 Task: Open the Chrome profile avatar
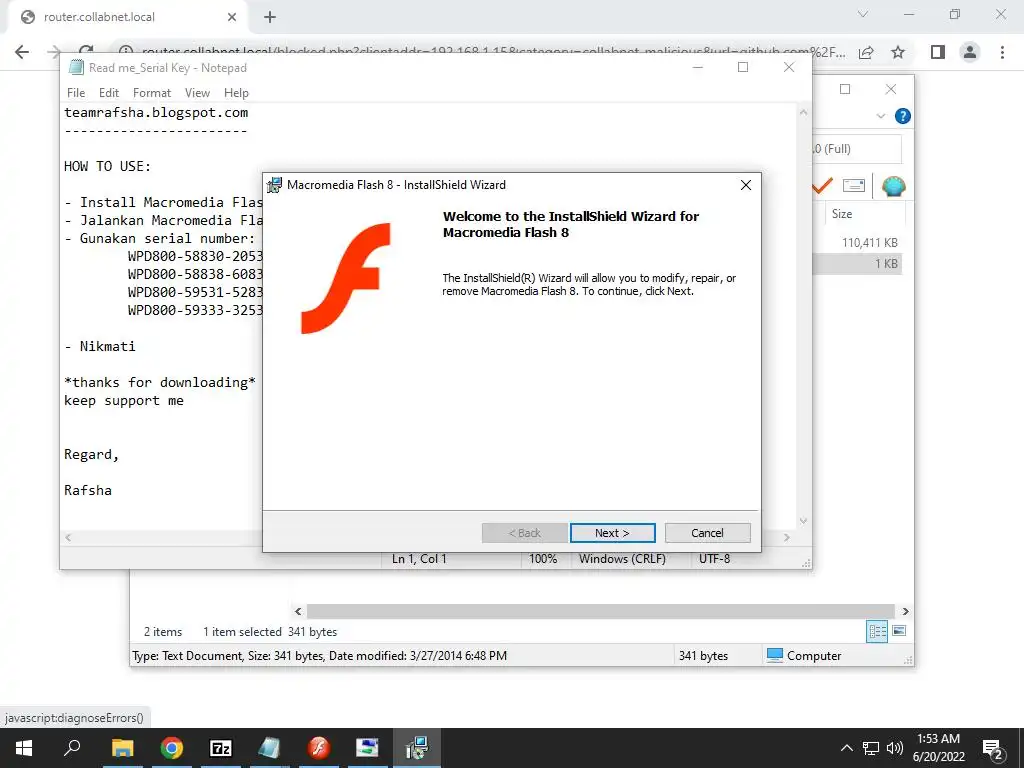point(970,52)
